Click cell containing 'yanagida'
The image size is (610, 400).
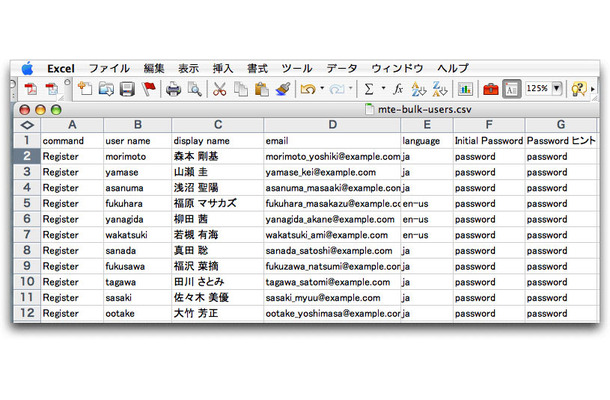coord(137,219)
